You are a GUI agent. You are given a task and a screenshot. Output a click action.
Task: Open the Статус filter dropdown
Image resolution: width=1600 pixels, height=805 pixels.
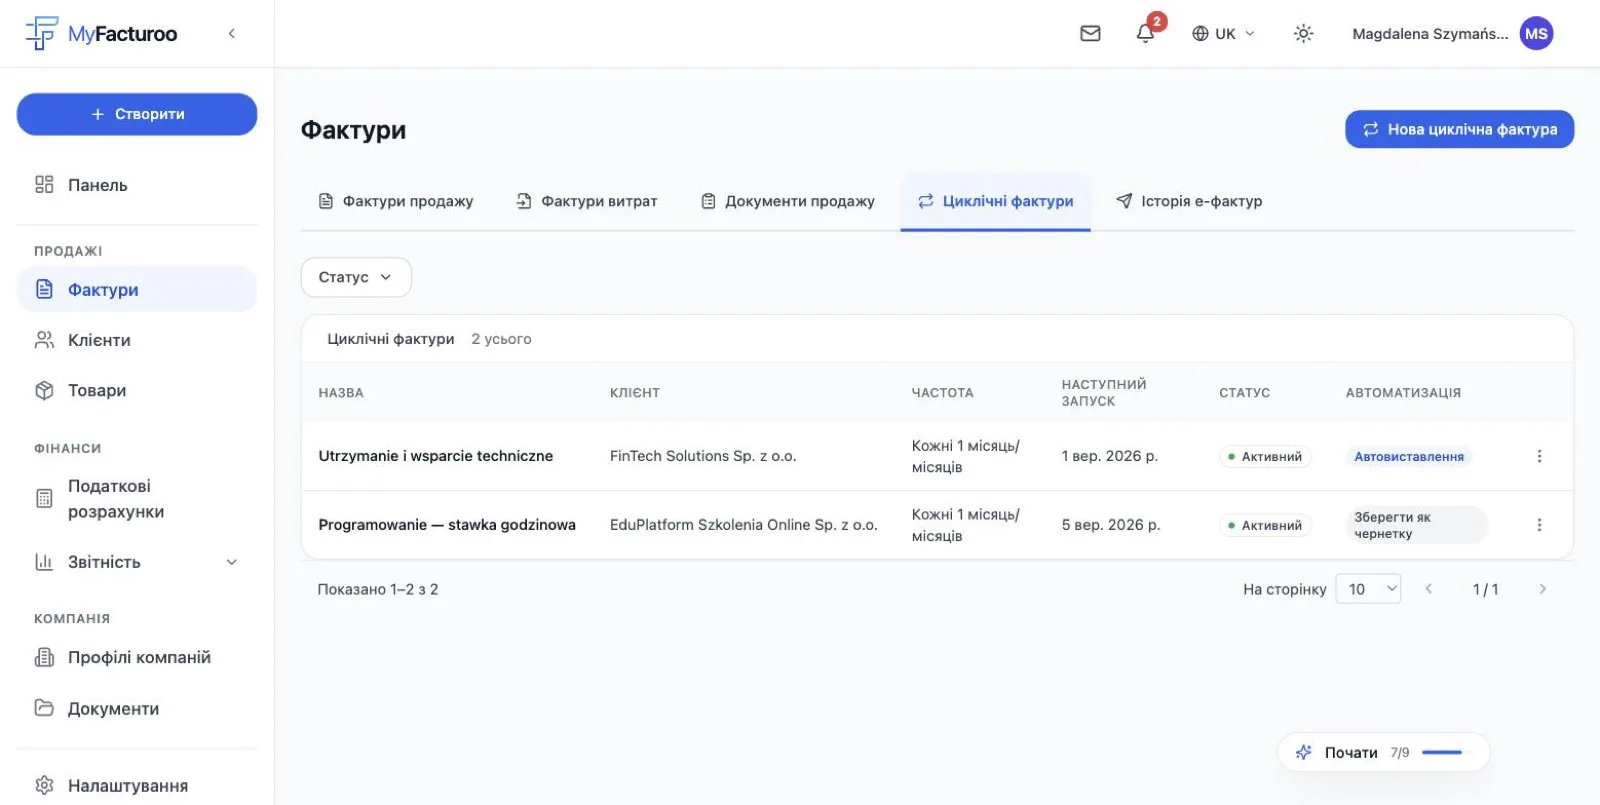click(356, 277)
